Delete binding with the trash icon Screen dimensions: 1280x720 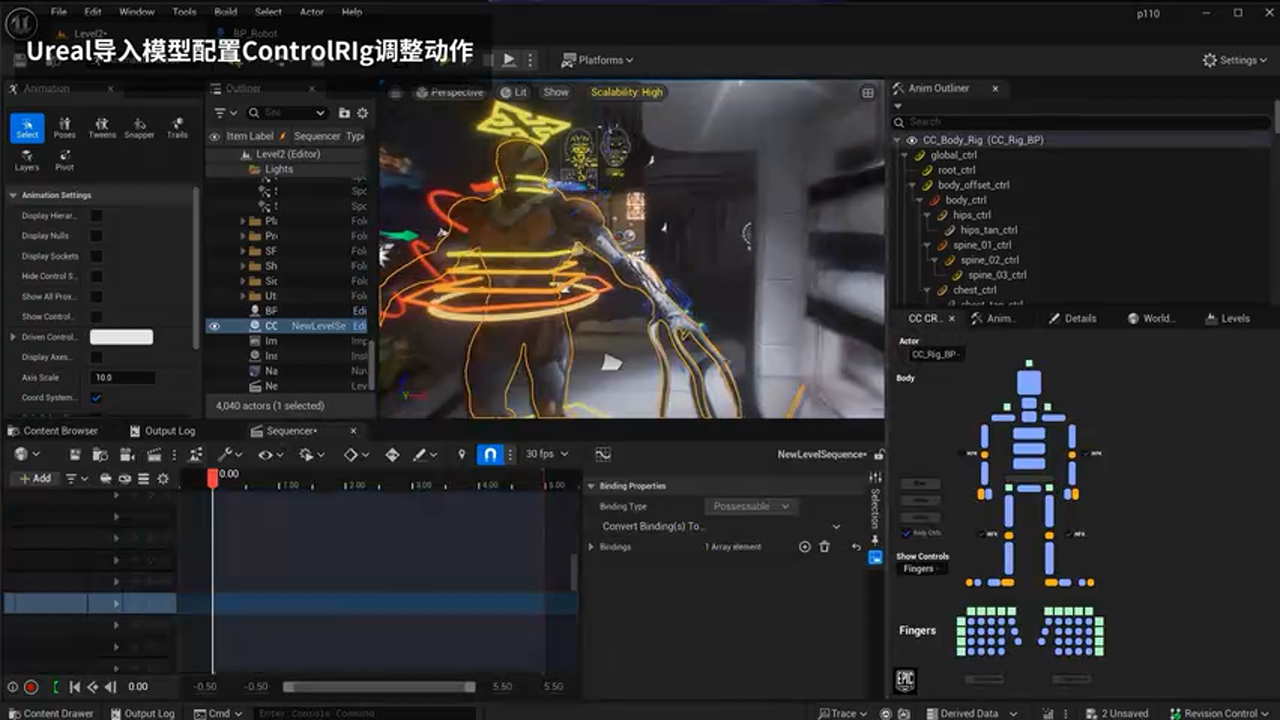[x=825, y=547]
